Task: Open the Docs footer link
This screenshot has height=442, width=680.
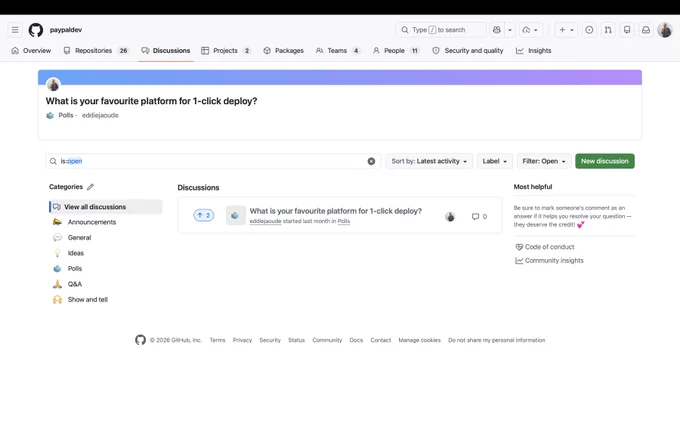Action: click(x=356, y=341)
